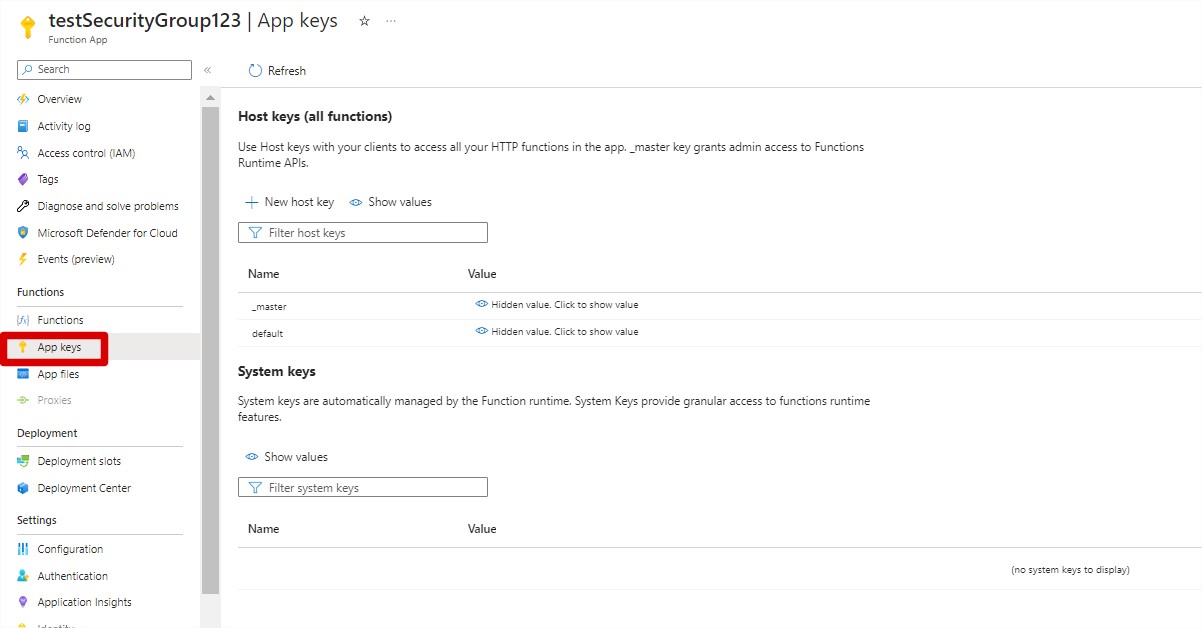Image resolution: width=1202 pixels, height=628 pixels.
Task: Toggle Show values for system keys
Action: tap(287, 457)
